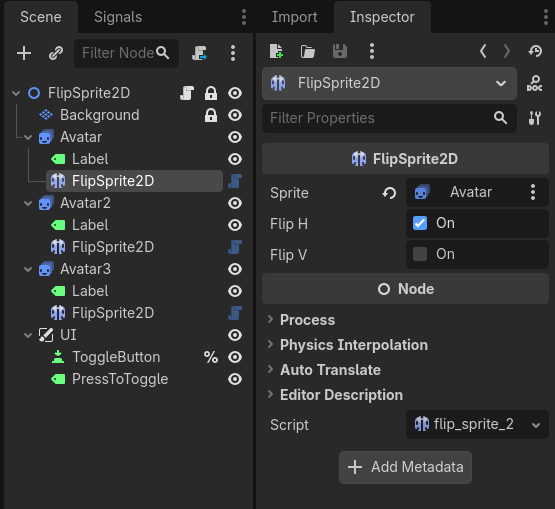Focus the Filter Properties search field
The image size is (555, 509).
click(389, 118)
